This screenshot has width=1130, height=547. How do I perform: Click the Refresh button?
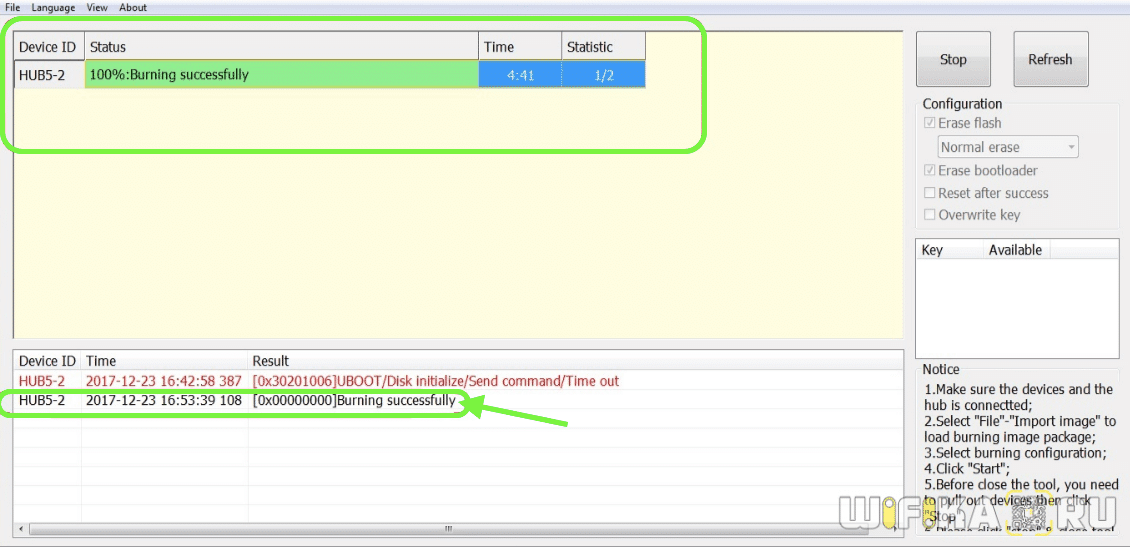[1050, 59]
